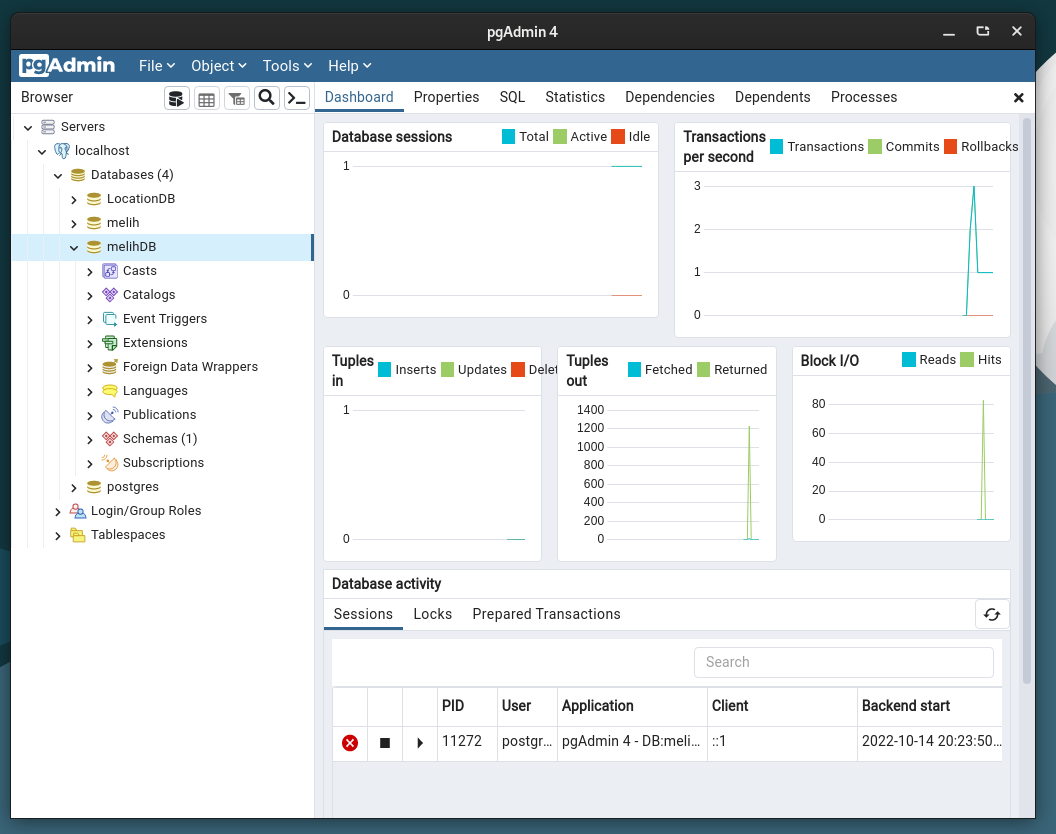Click the Casts node icon
This screenshot has height=834, width=1056.
click(110, 271)
